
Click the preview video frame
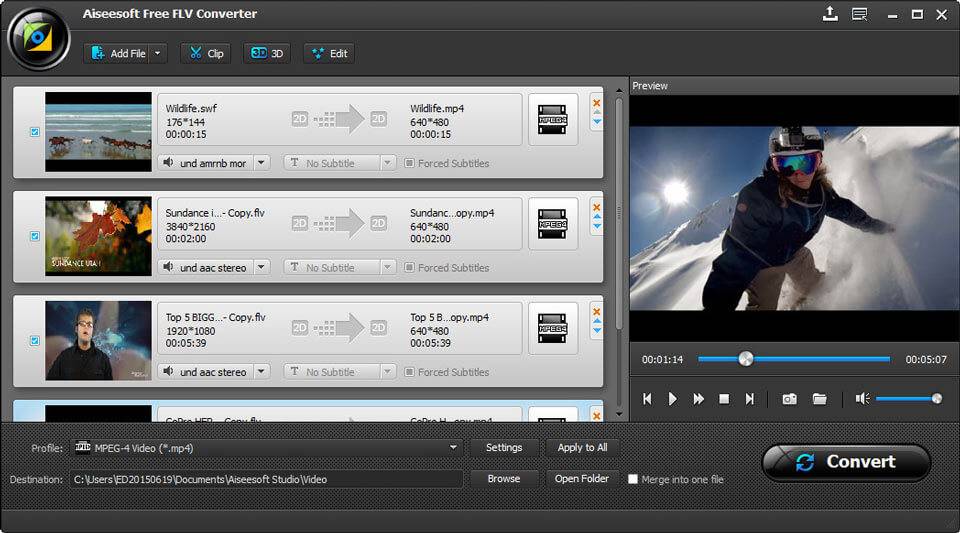pyautogui.click(x=794, y=218)
